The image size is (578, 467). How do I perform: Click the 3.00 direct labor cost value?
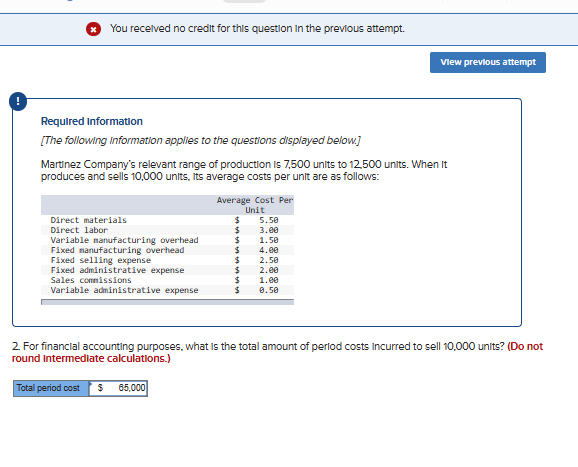pyautogui.click(x=269, y=230)
